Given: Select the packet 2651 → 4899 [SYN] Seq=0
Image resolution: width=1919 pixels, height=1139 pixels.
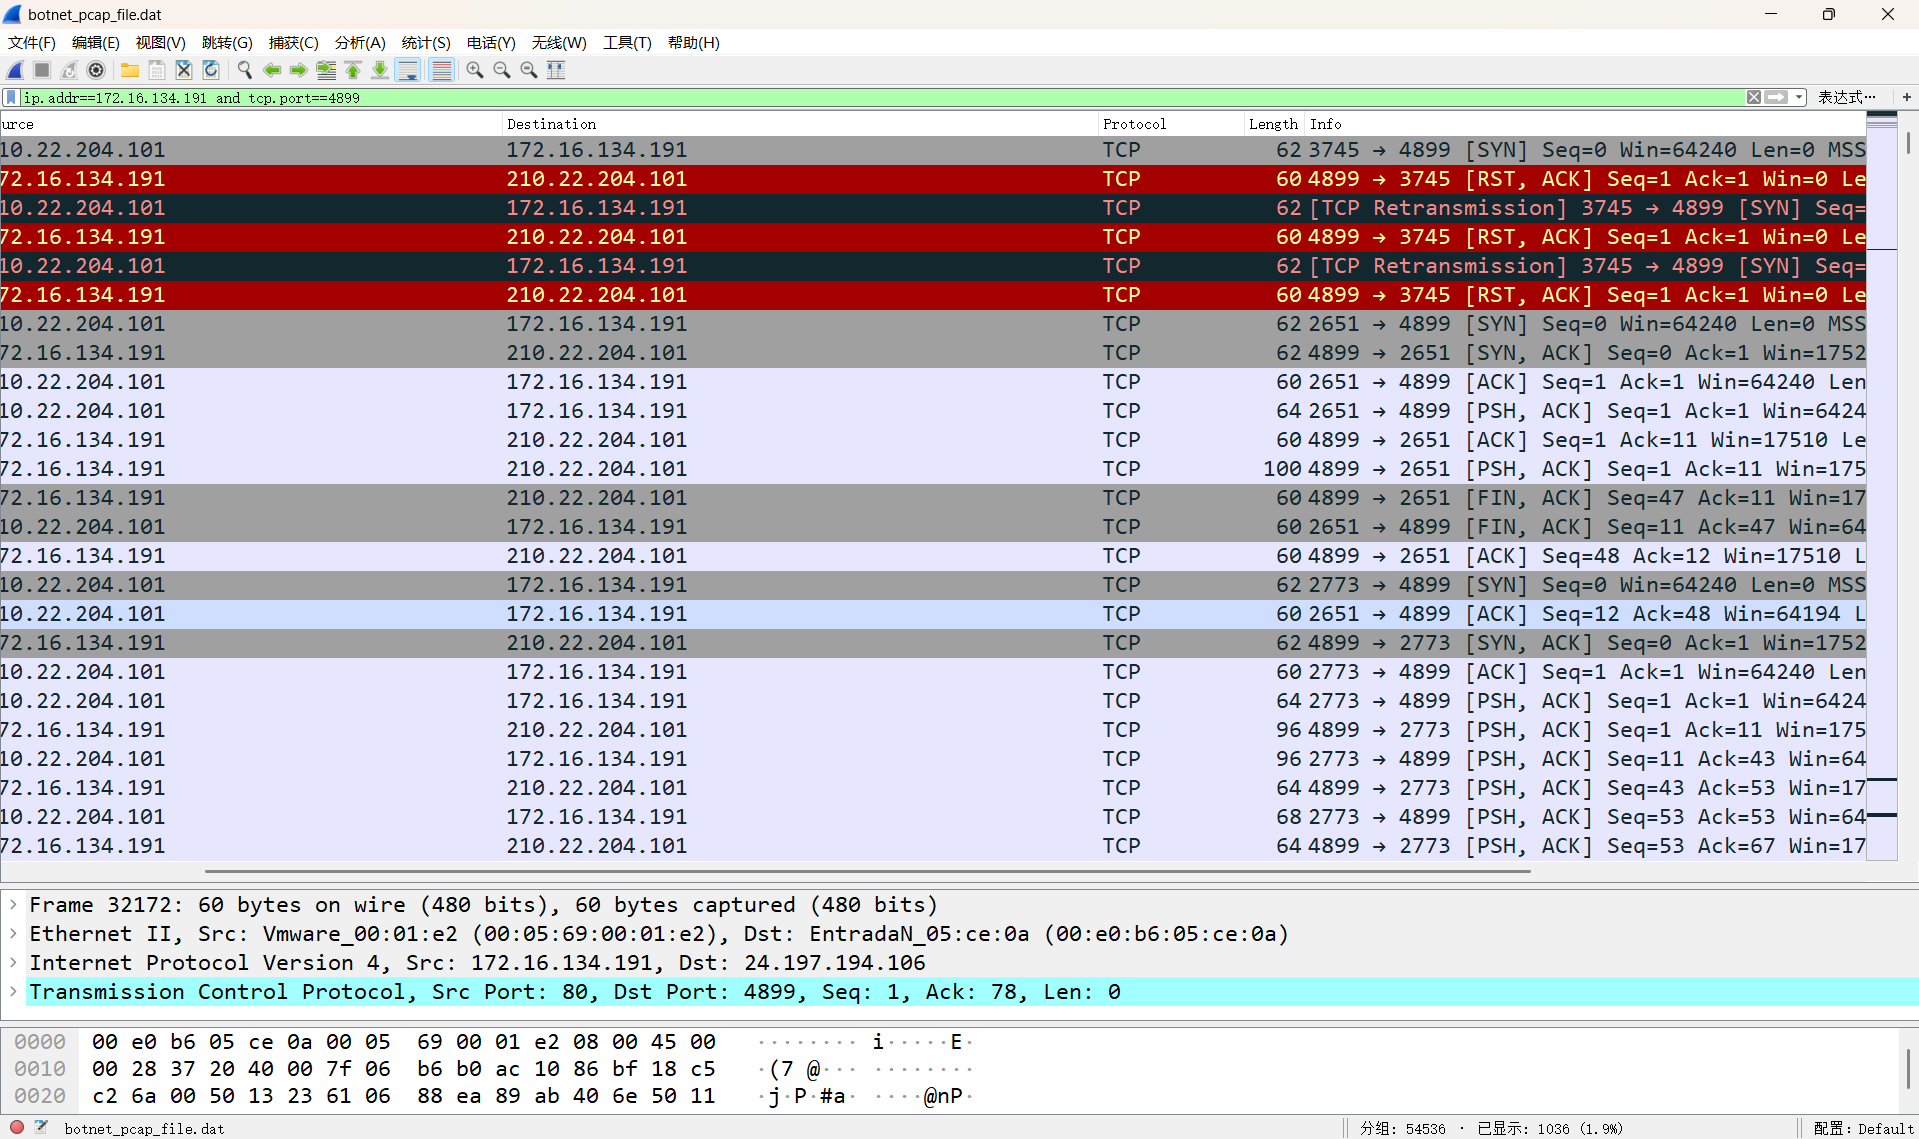Looking at the screenshot, I should click(x=933, y=324).
